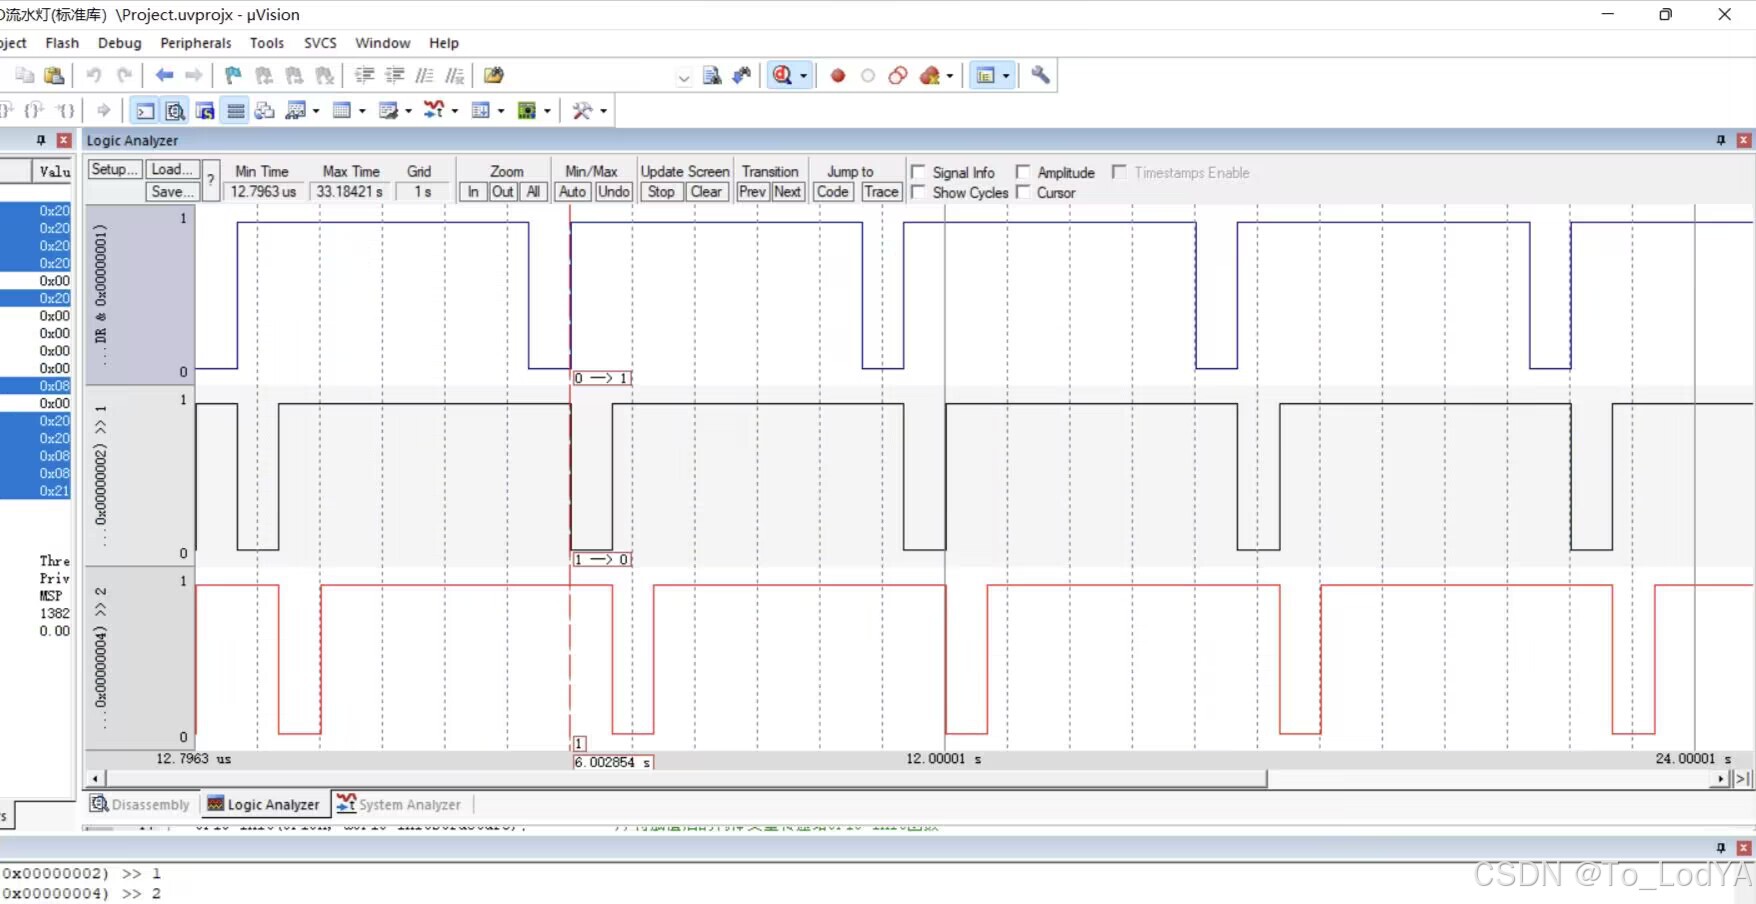Navigate backwards with the blue left arrow
Viewport: 1756px width, 904px height.
click(x=164, y=75)
